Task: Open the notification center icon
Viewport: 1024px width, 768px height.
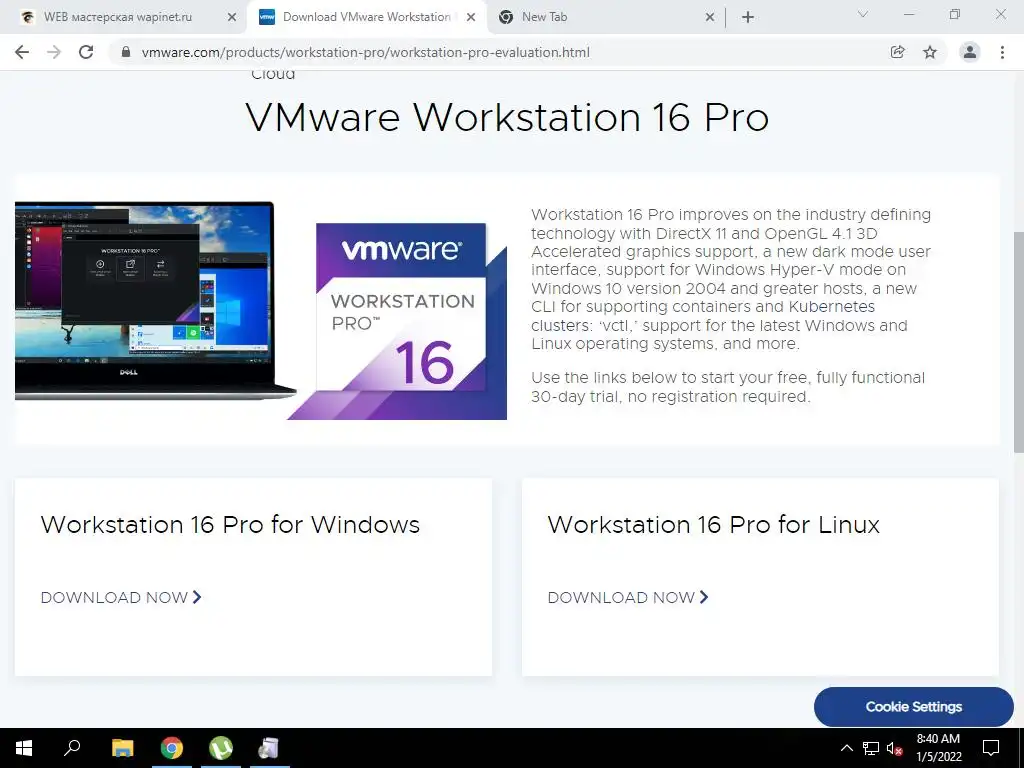Action: pyautogui.click(x=991, y=748)
